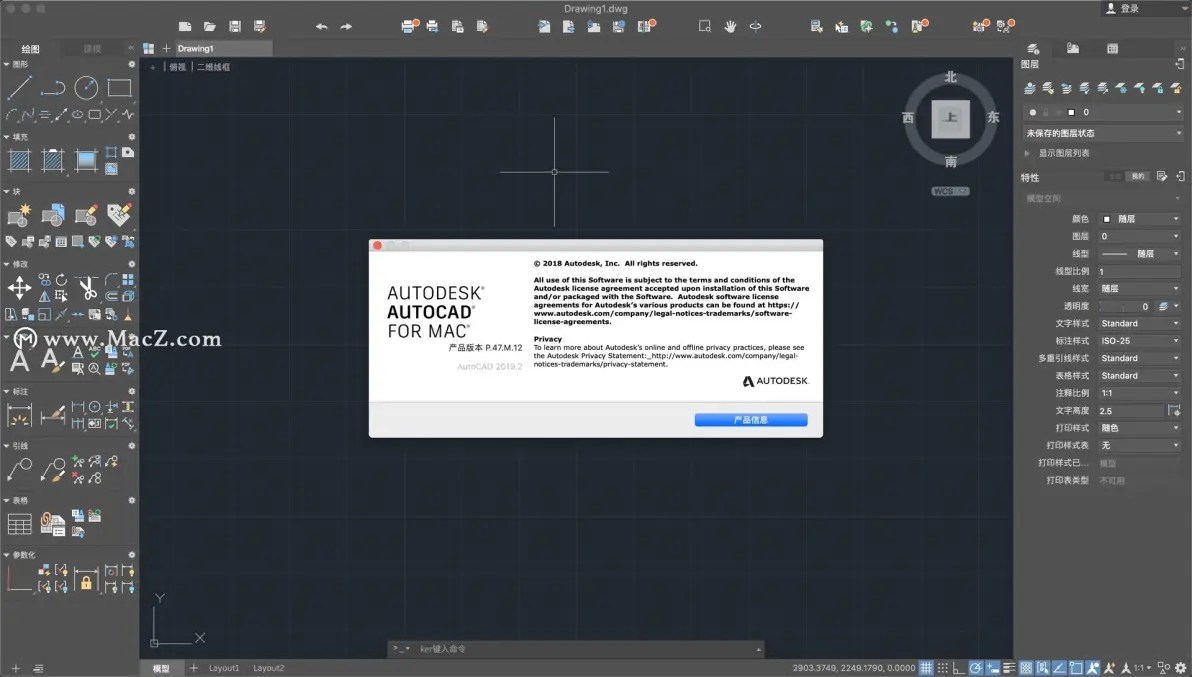Select the Trim scissors tool

87,288
